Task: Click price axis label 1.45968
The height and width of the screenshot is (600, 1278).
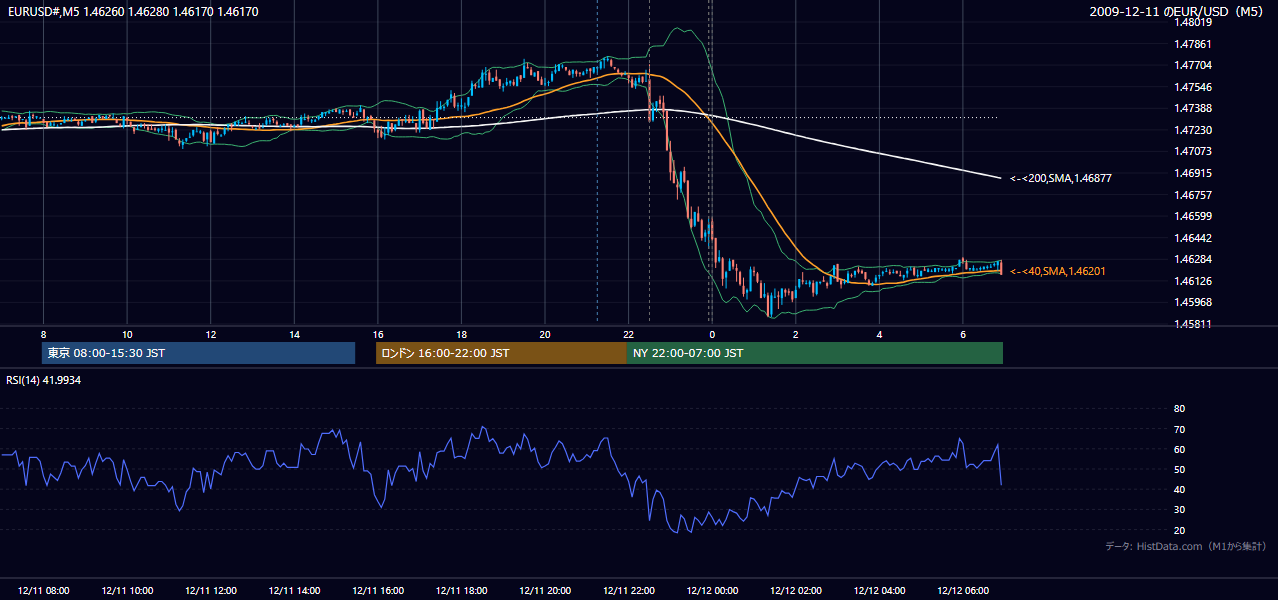Action: [1194, 302]
